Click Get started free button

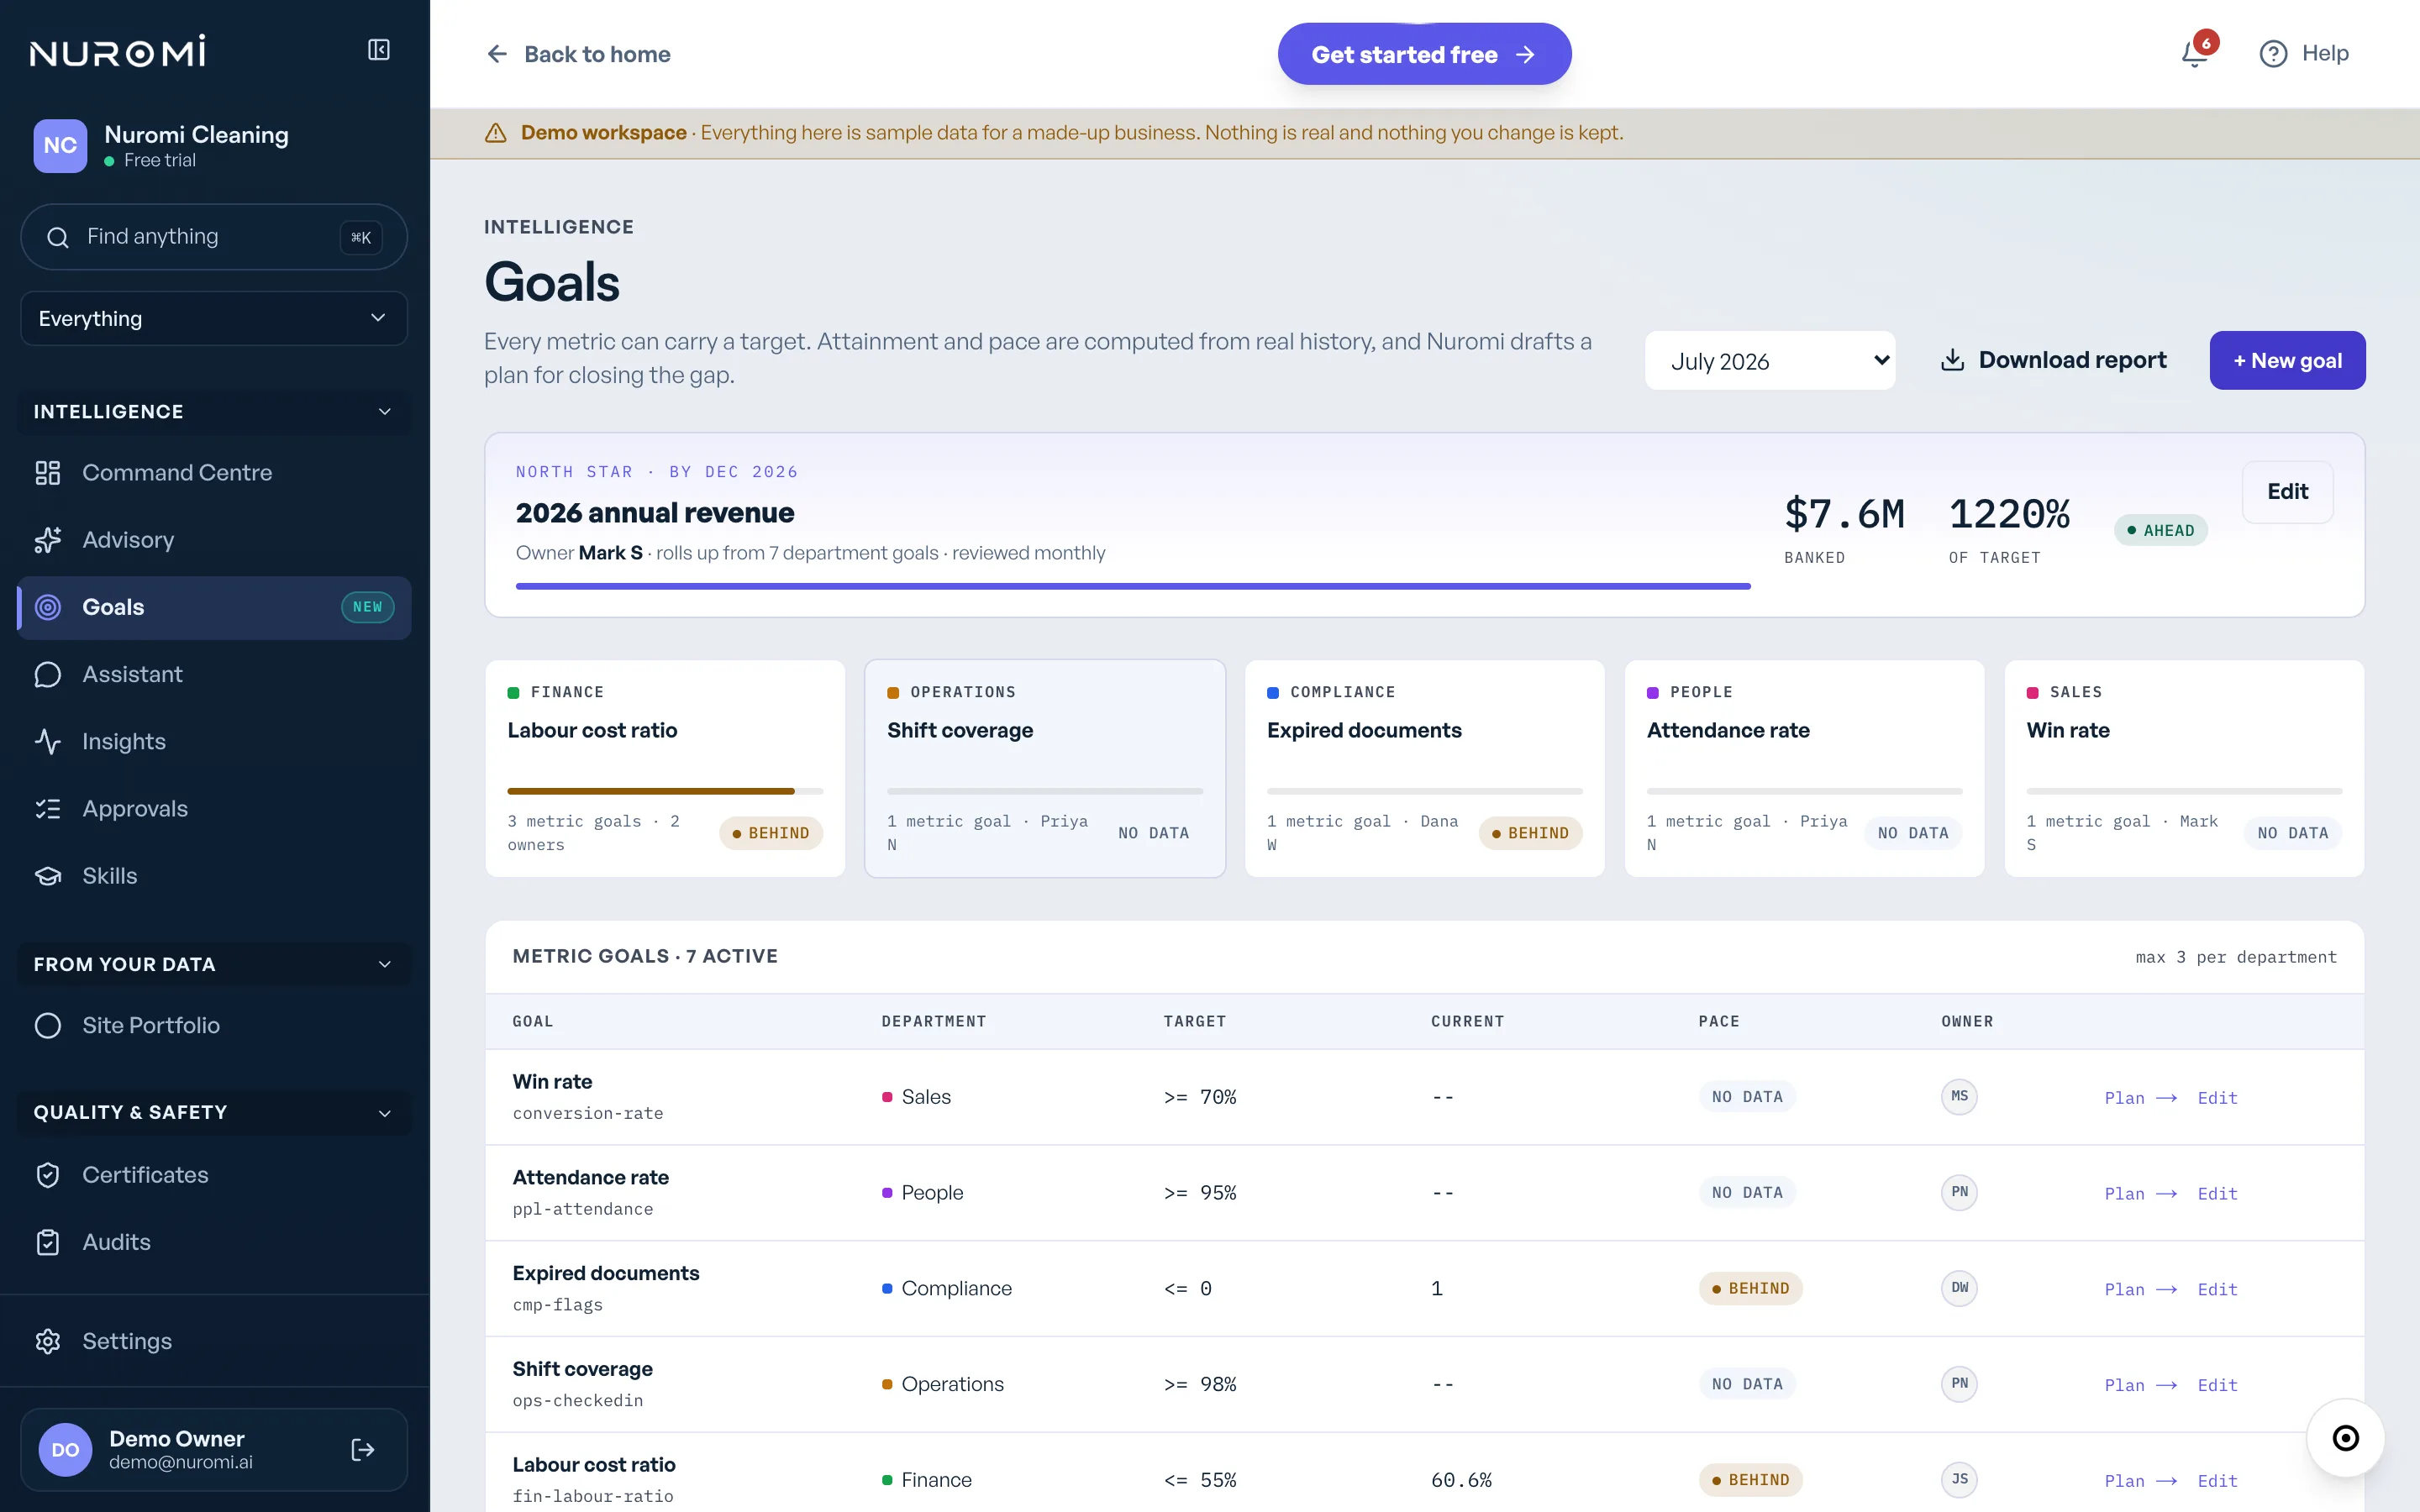coord(1424,54)
